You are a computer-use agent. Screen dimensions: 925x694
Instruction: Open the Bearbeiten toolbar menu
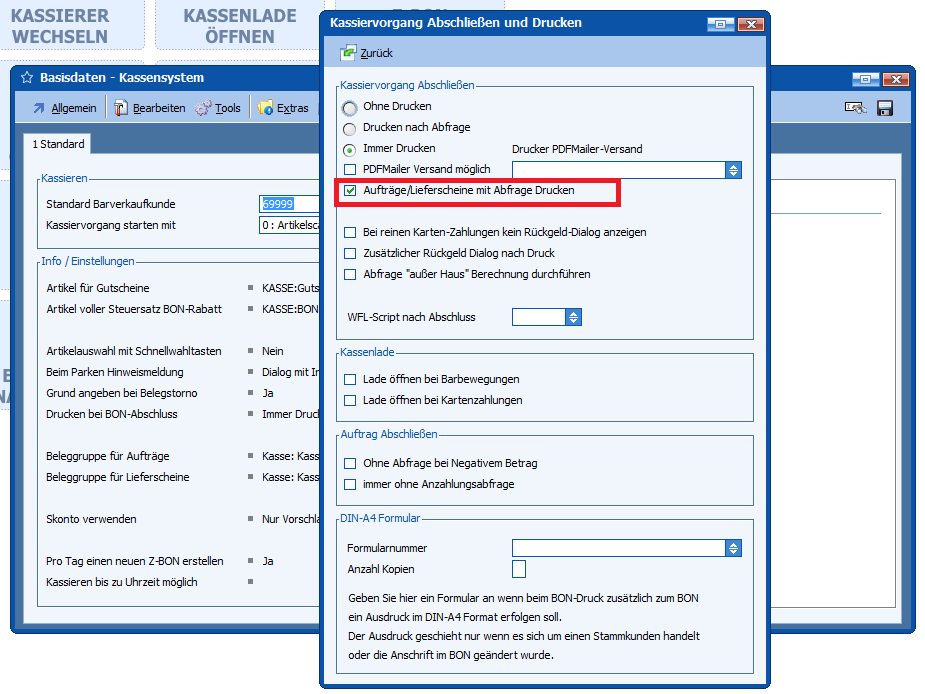point(150,108)
